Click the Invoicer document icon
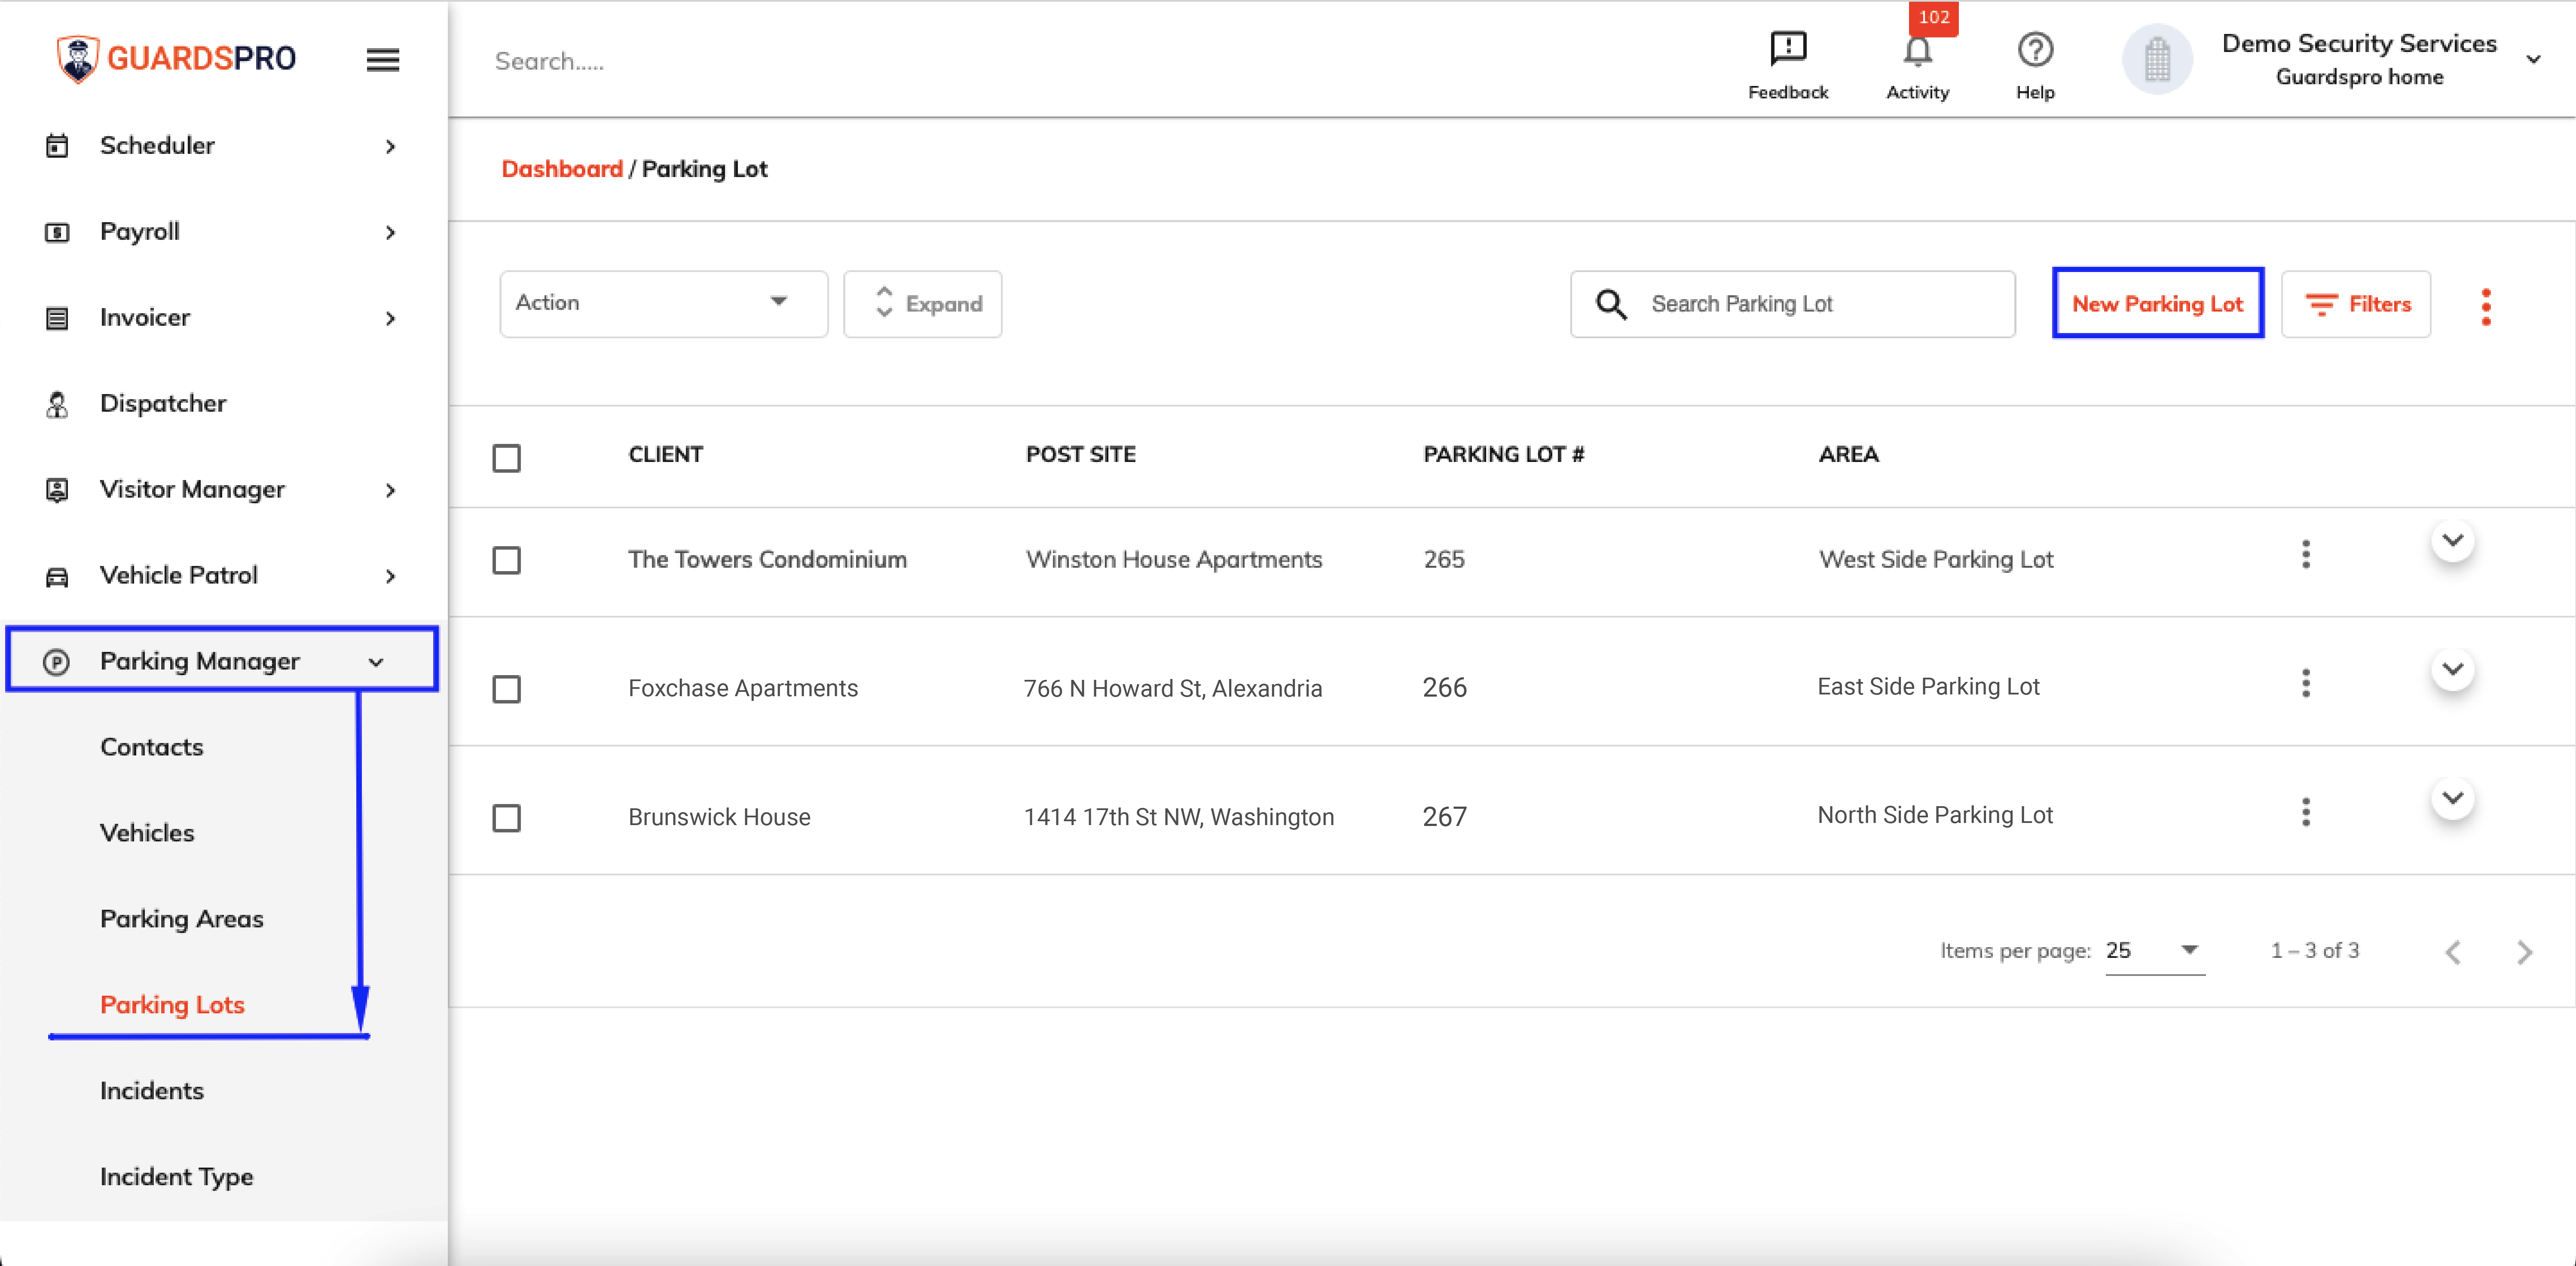This screenshot has width=2576, height=1266. 57,318
